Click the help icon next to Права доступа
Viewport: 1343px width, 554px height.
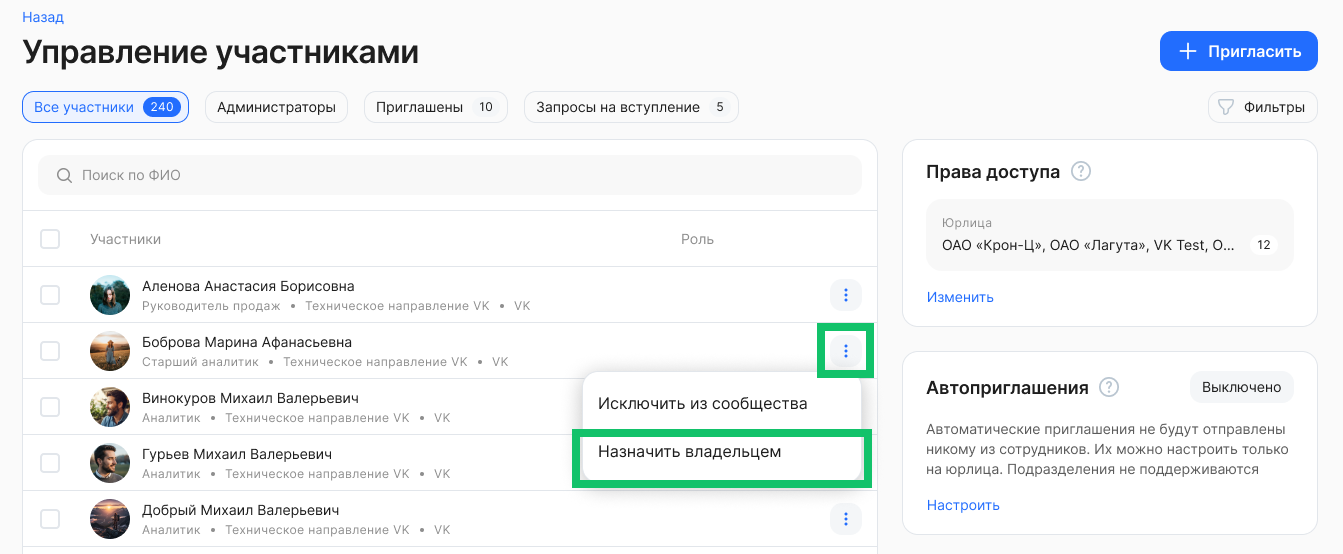point(1081,172)
